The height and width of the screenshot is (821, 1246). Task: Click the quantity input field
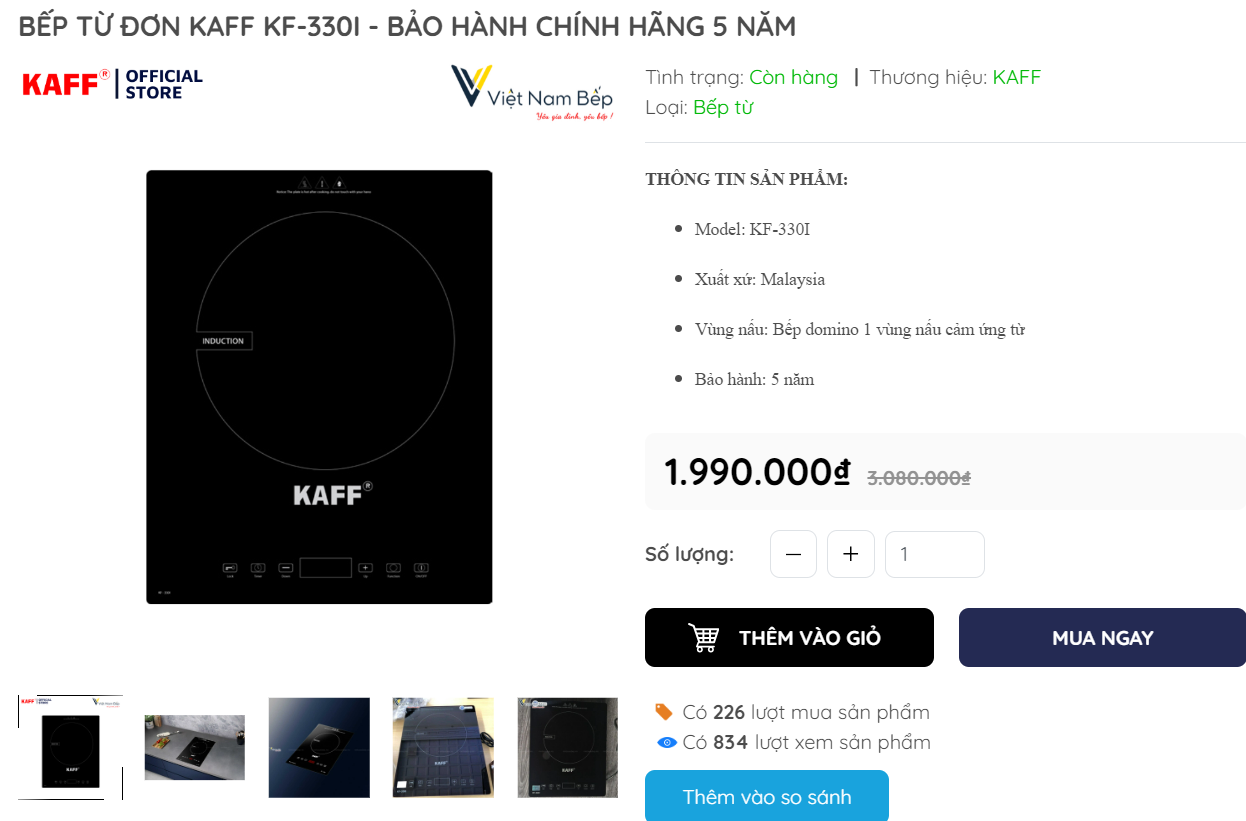pyautogui.click(x=934, y=554)
